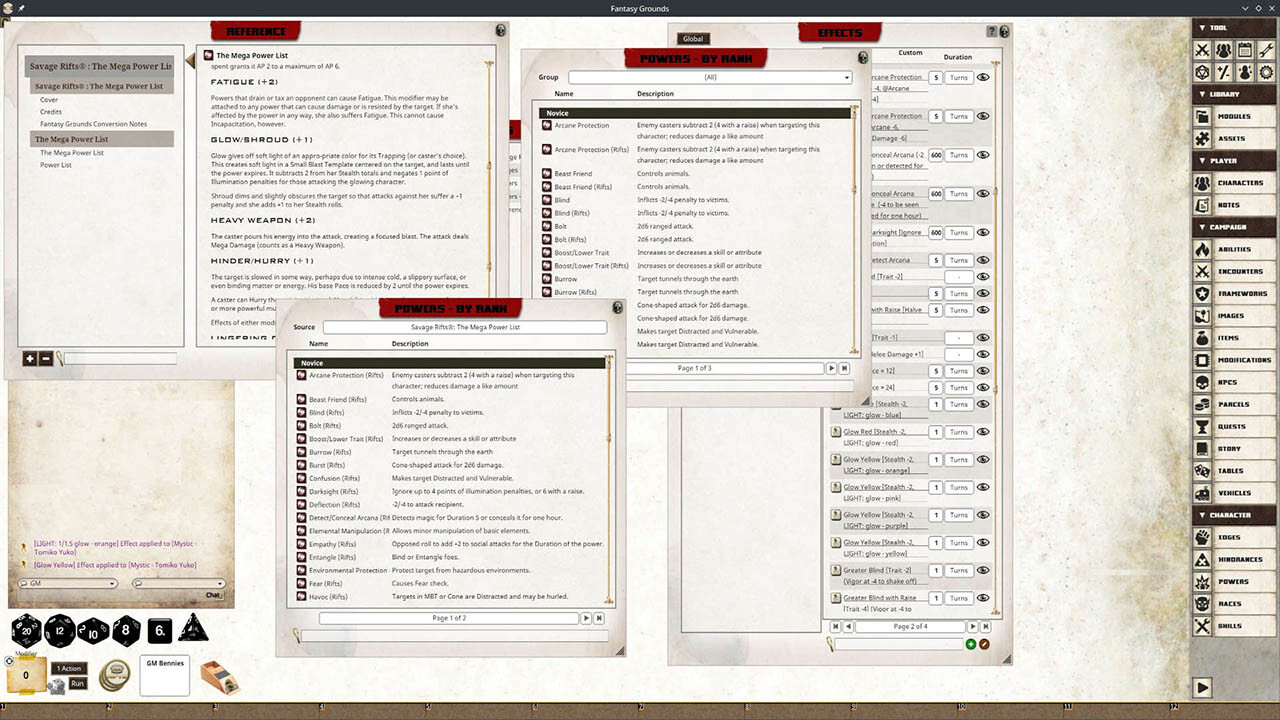Switch to the Global tab on Effects window
The height and width of the screenshot is (720, 1280).
tap(693, 39)
